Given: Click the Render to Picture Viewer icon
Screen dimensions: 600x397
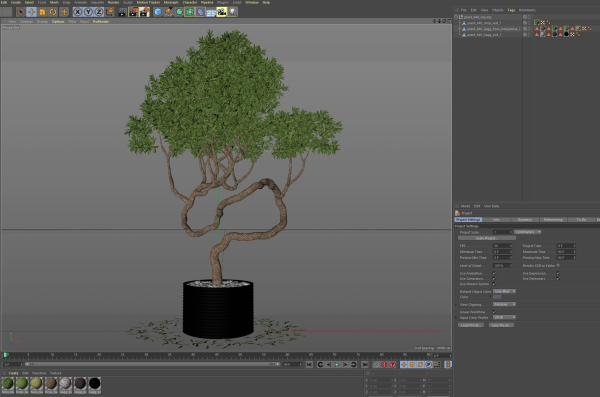Looking at the screenshot, I should coord(133,12).
